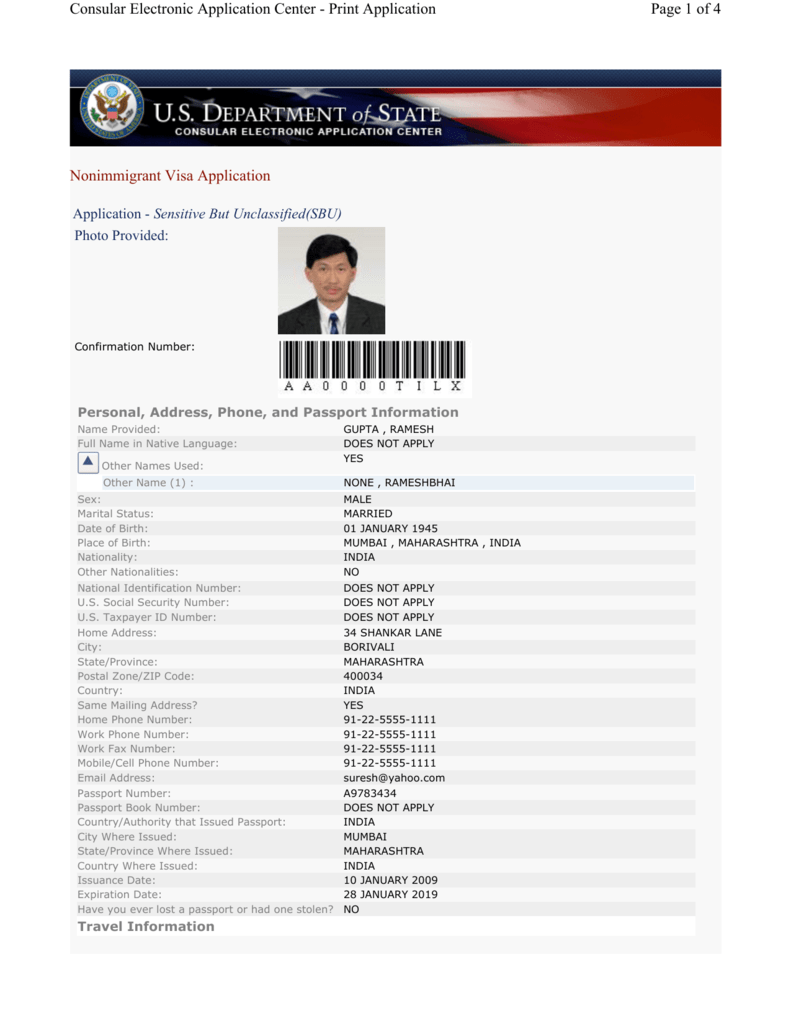Select expiration date 28 JANUARY 2019
The width and height of the screenshot is (791, 1024).
click(391, 895)
